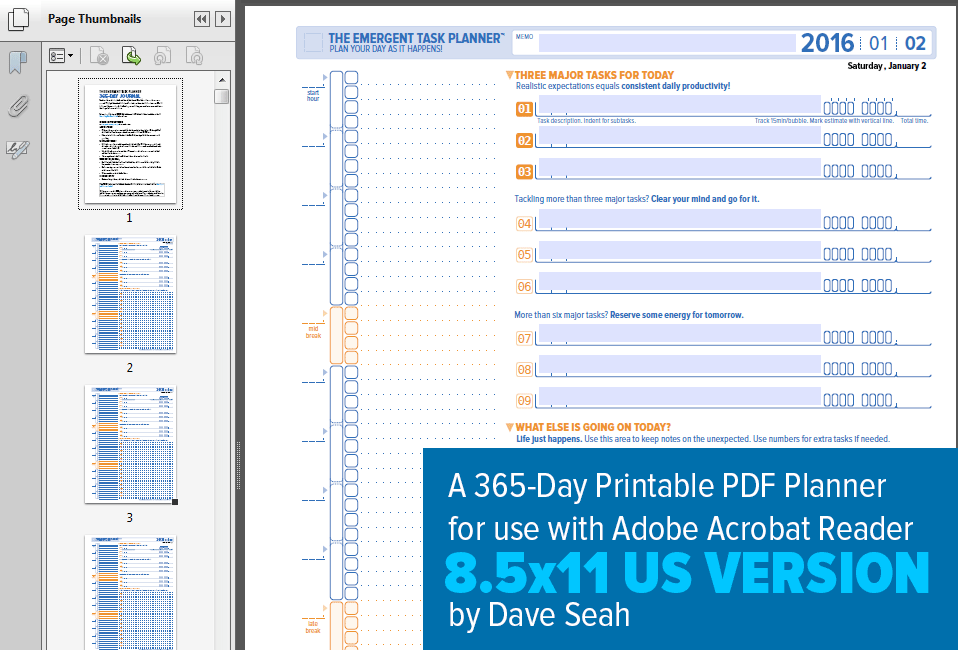Click the day "02" in date header
This screenshot has height=650, width=958.
tap(915, 43)
